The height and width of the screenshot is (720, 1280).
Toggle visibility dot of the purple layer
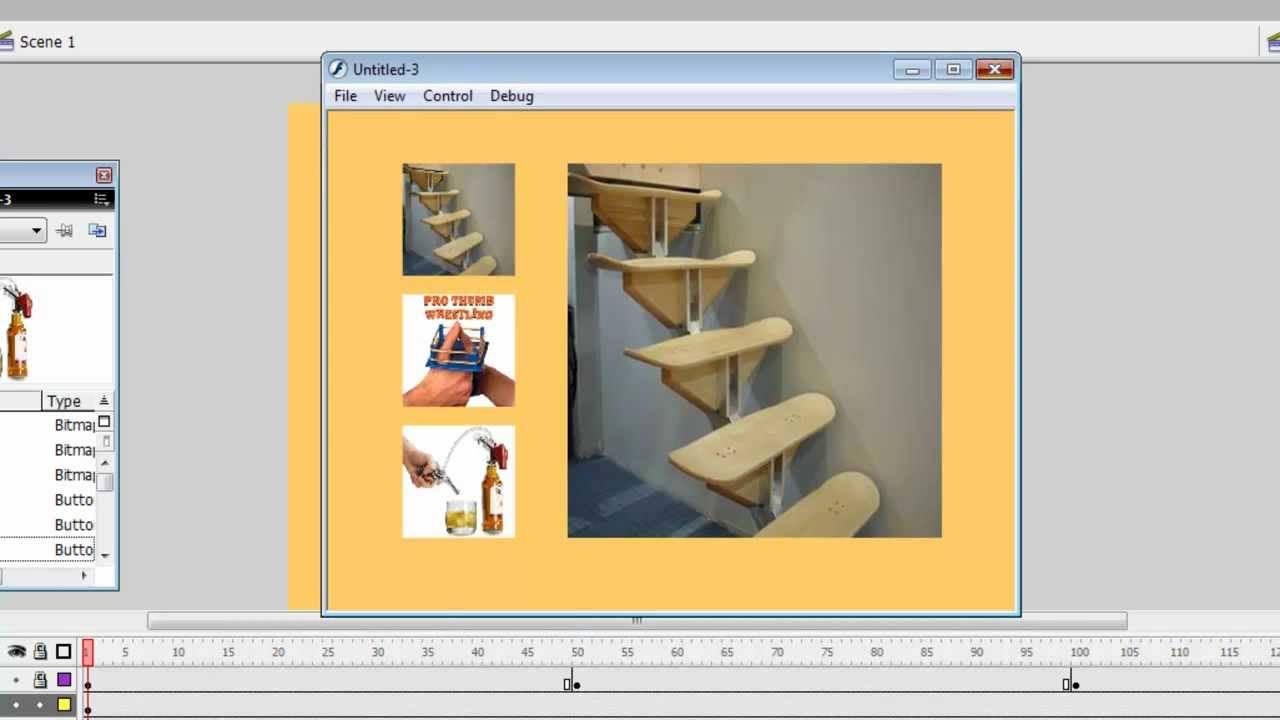tap(16, 680)
